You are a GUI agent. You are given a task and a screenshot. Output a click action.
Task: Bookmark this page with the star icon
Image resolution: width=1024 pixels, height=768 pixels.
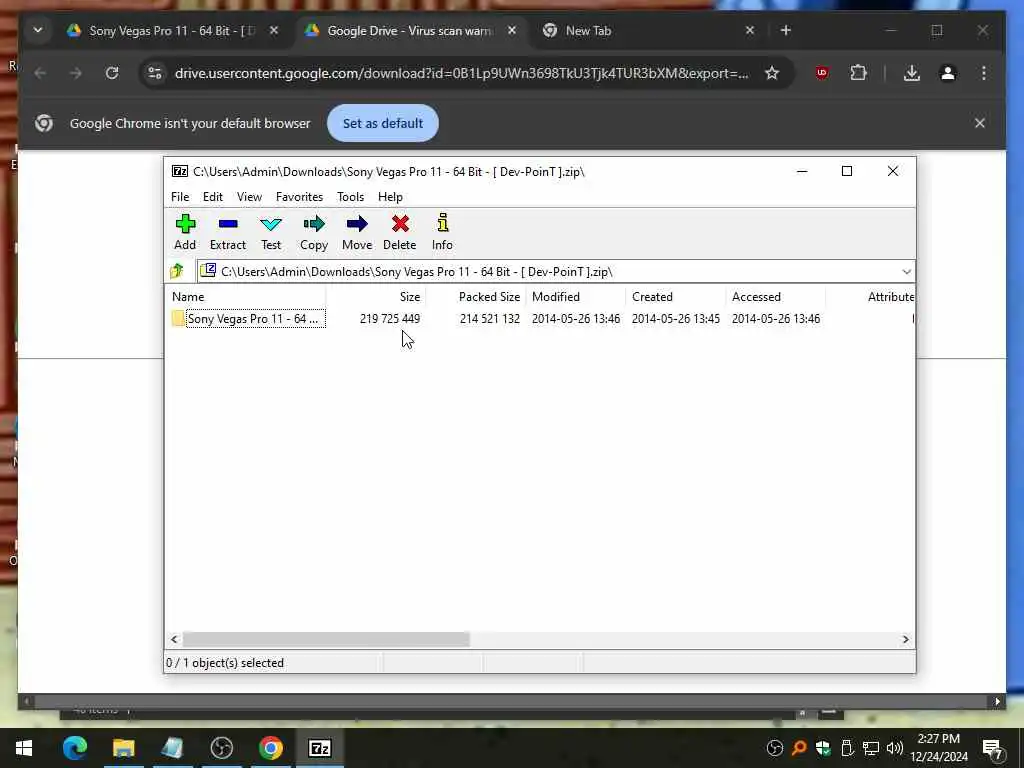[772, 73]
